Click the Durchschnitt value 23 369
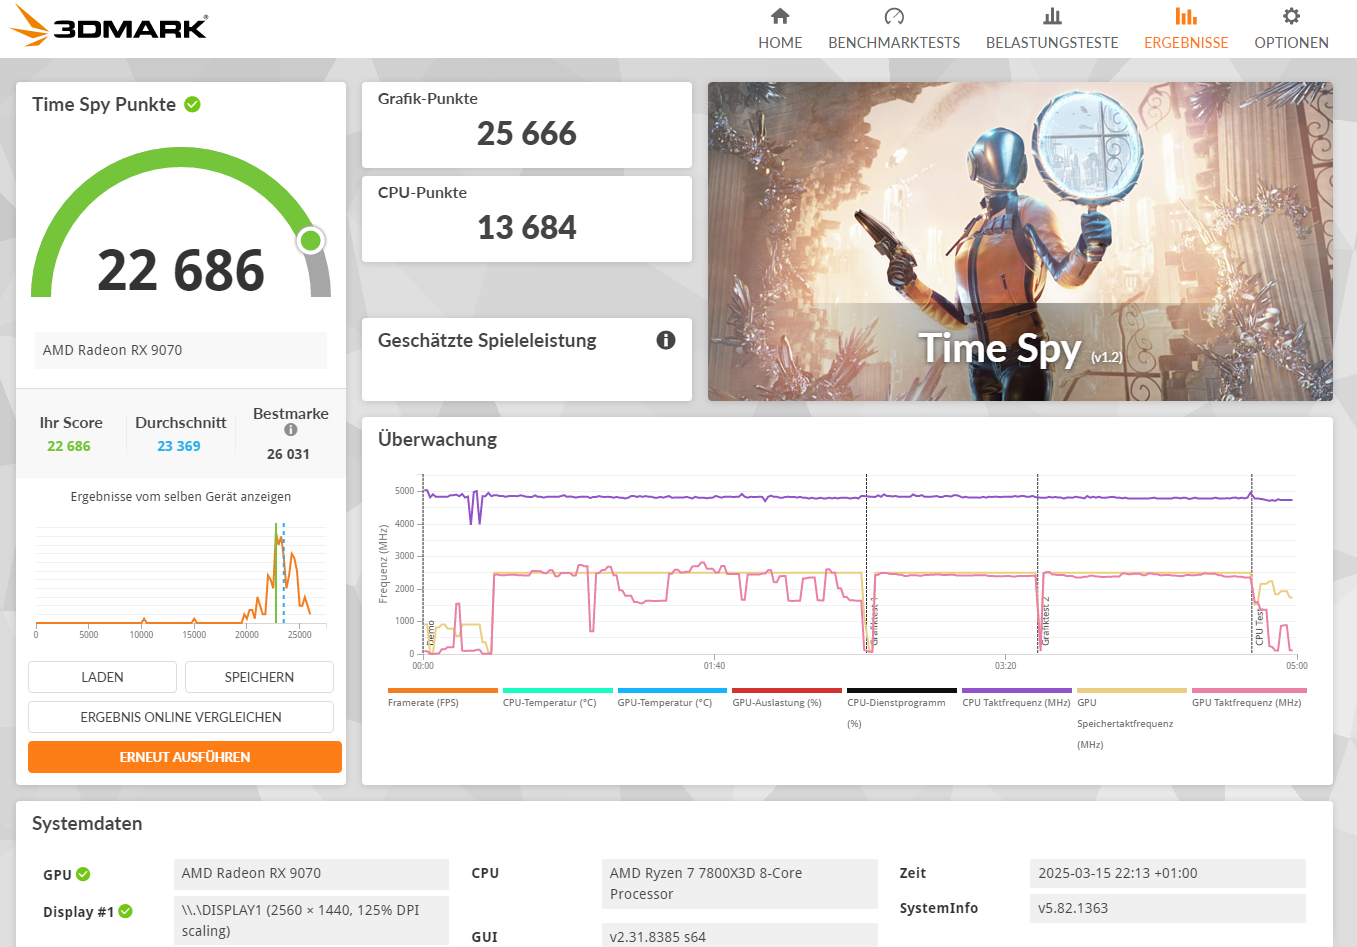This screenshot has width=1357, height=947. pos(179,446)
